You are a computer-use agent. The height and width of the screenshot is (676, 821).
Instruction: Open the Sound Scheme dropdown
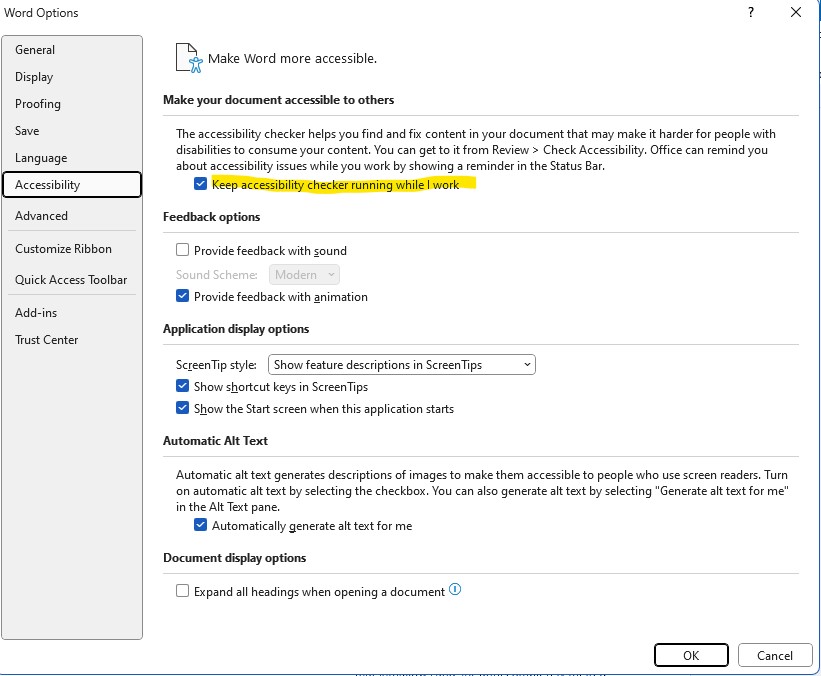coord(304,274)
